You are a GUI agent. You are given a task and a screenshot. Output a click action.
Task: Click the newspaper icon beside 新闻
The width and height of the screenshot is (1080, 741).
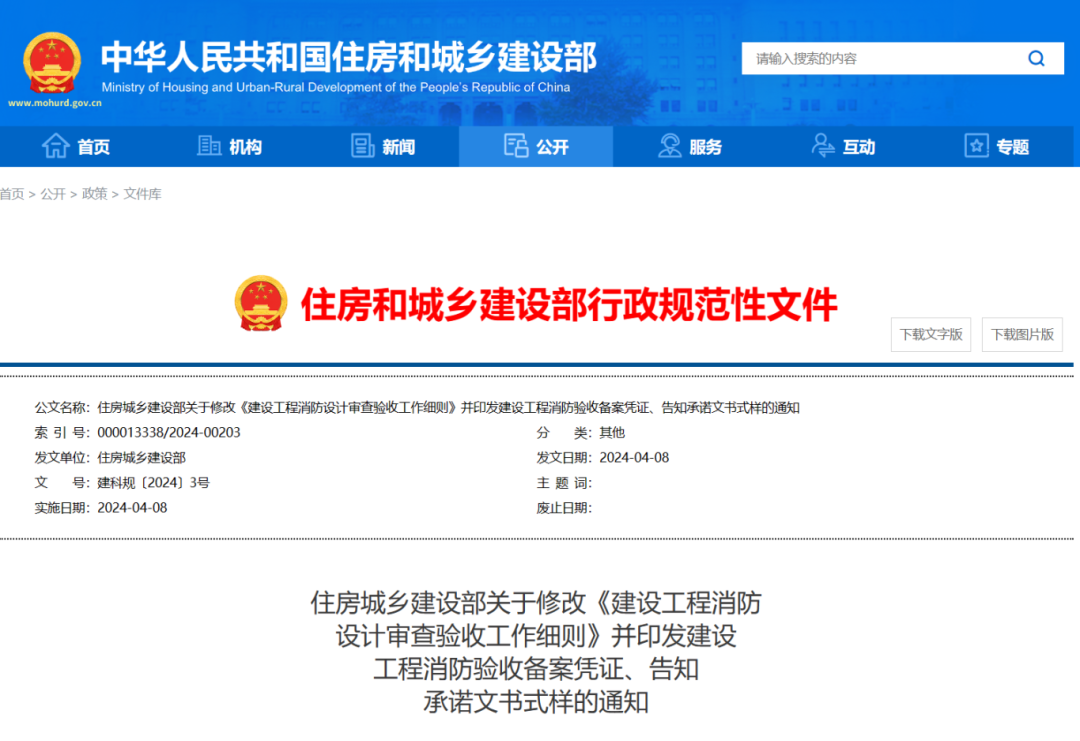pos(362,146)
